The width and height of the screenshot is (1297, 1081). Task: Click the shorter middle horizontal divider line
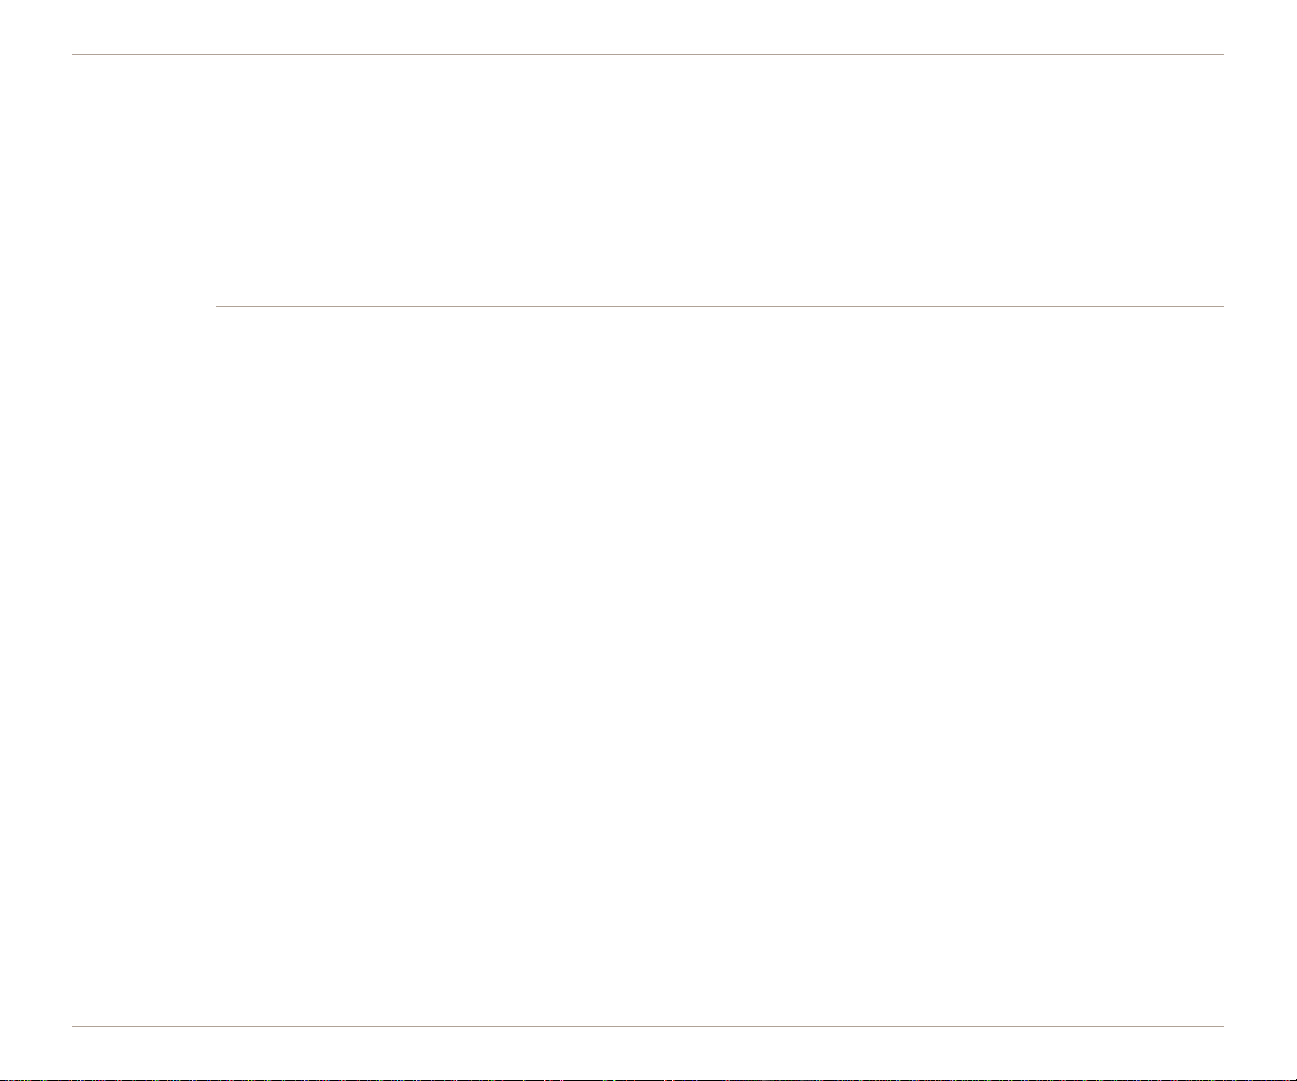(720, 306)
